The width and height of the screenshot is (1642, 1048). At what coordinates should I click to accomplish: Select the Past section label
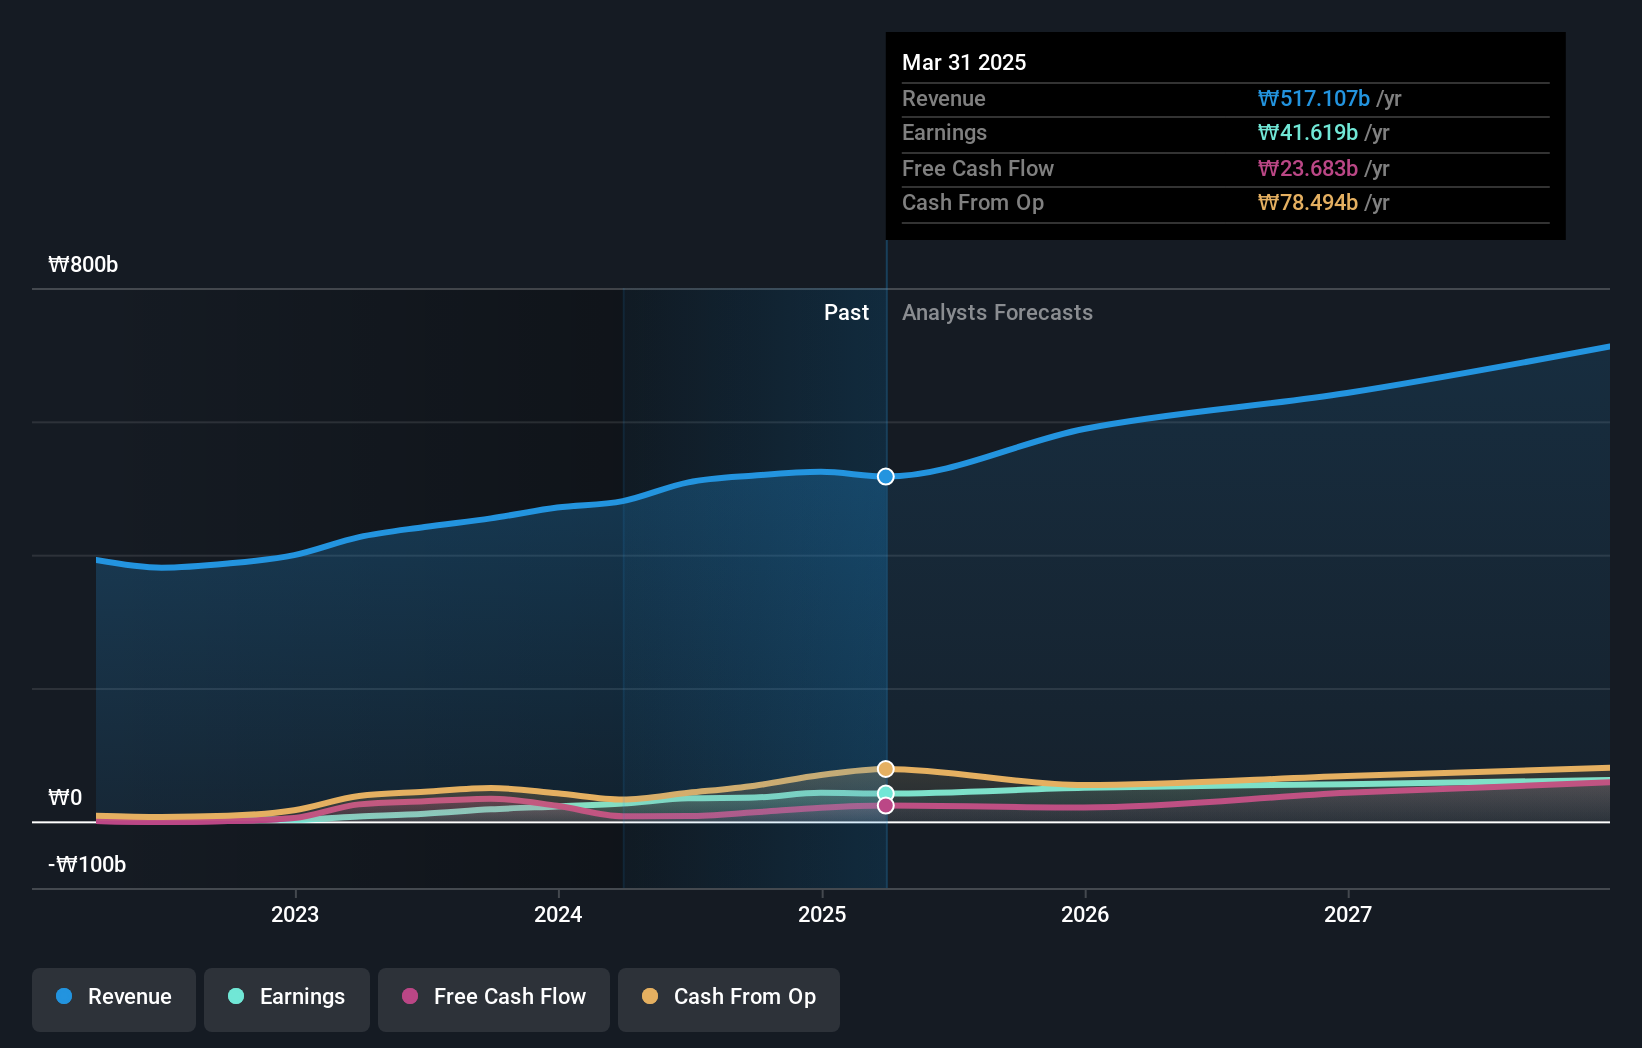[847, 312]
